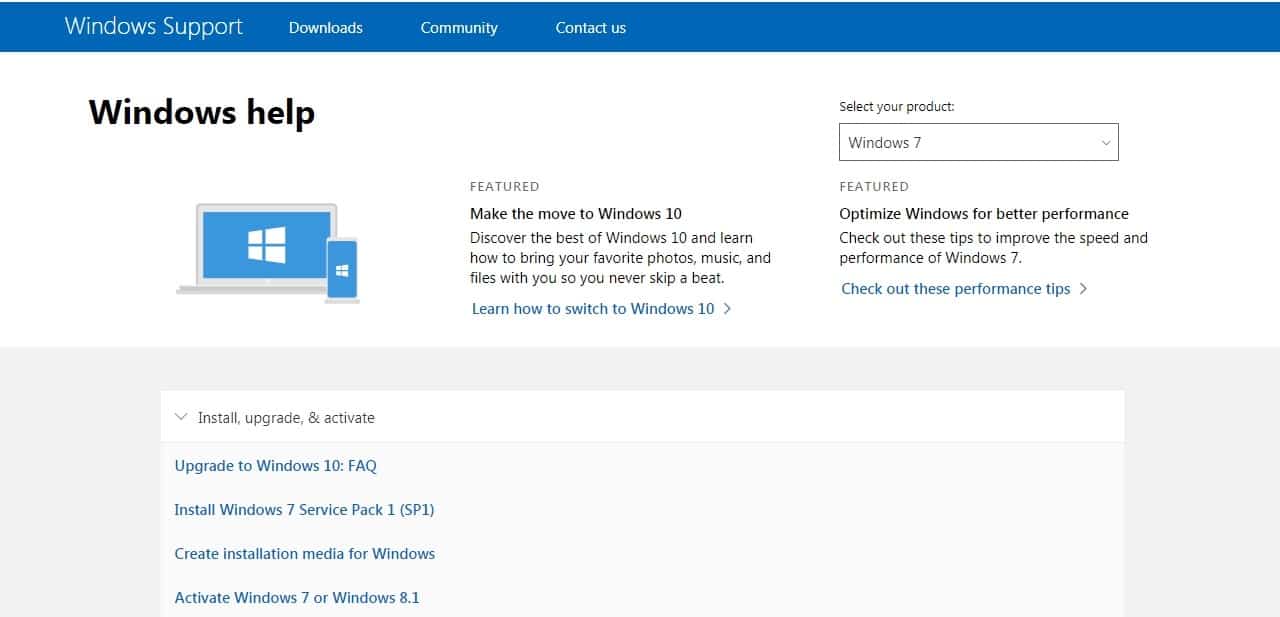1280x617 pixels.
Task: Click Check out these performance tips
Action: click(955, 289)
